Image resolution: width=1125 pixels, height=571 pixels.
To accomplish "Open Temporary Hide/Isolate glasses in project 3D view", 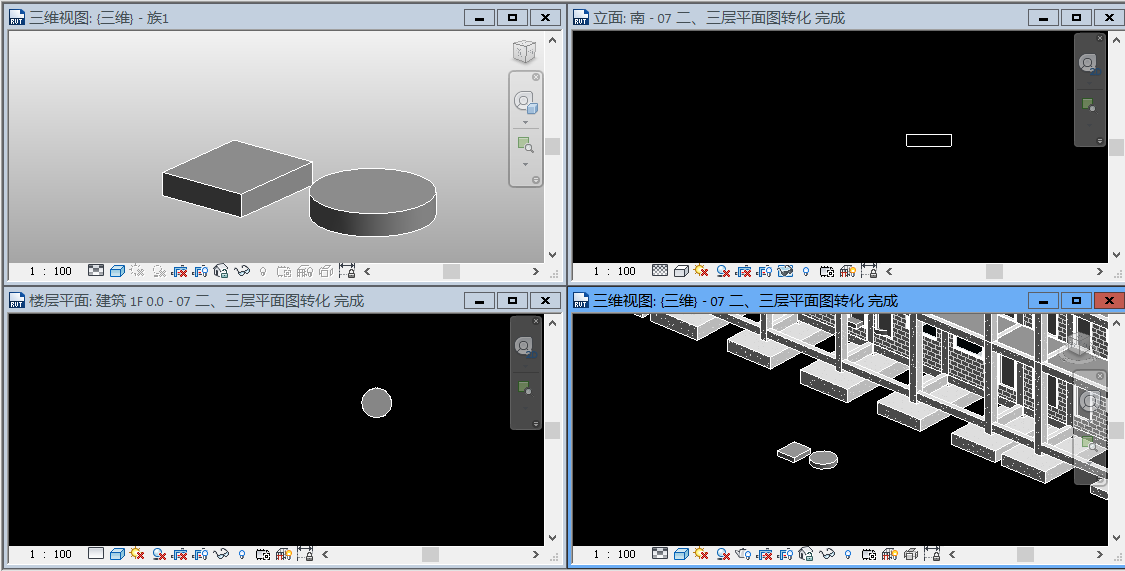I will (827, 554).
